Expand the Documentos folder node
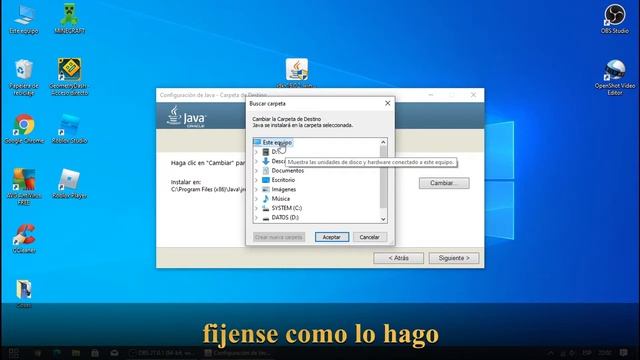The image size is (640, 360). point(256,171)
